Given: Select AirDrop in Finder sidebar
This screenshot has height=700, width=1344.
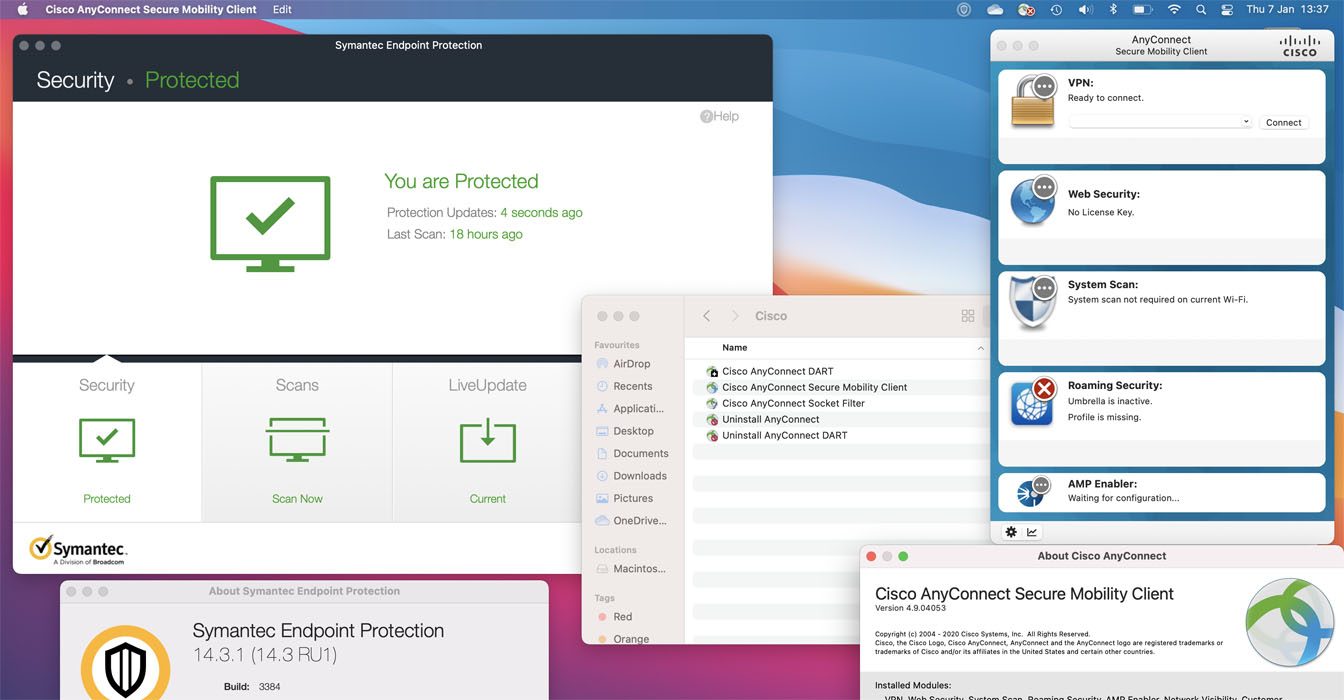Looking at the screenshot, I should 632,364.
